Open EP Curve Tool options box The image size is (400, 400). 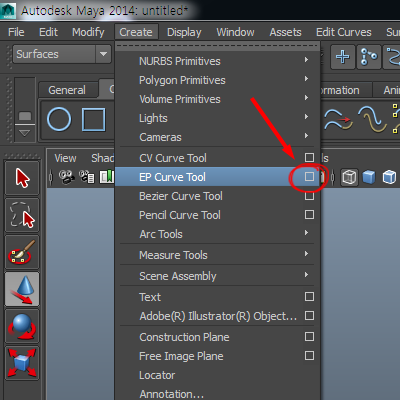(309, 177)
